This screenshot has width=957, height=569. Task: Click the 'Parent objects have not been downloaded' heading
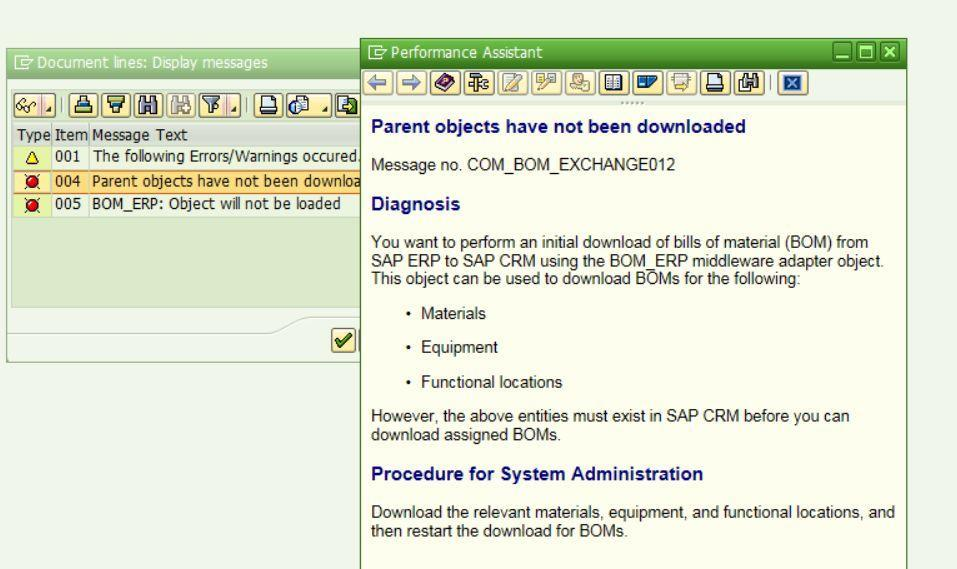558,126
